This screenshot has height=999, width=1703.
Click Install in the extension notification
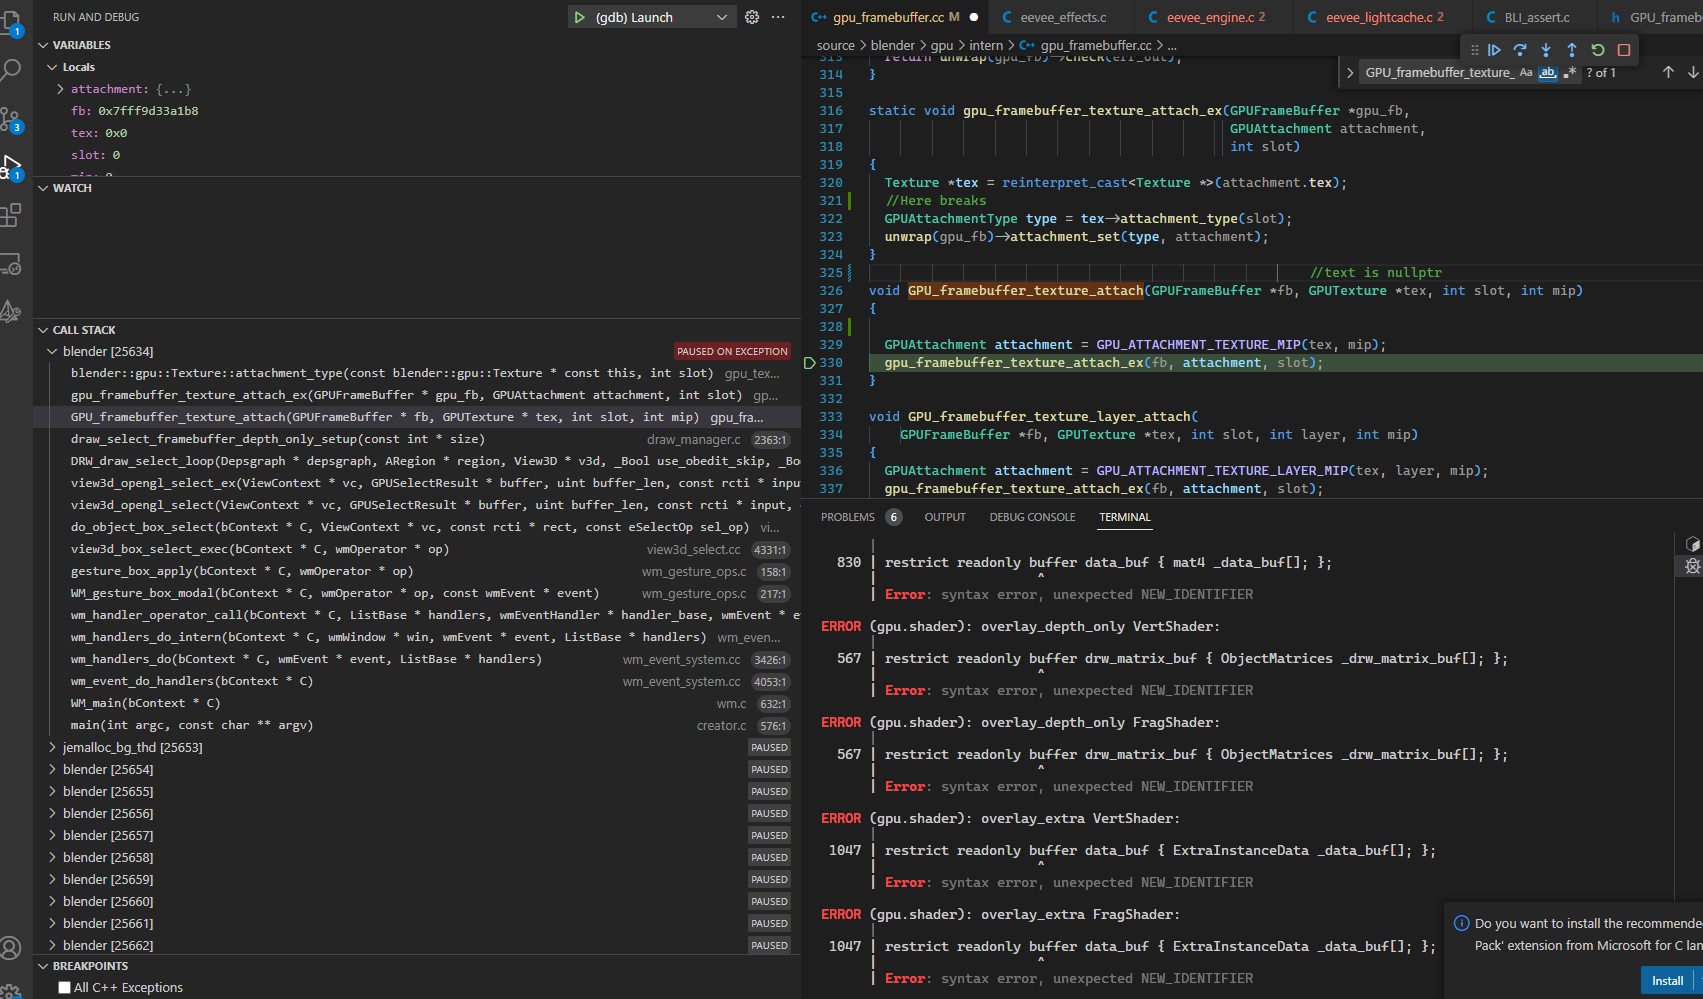coord(1667,980)
